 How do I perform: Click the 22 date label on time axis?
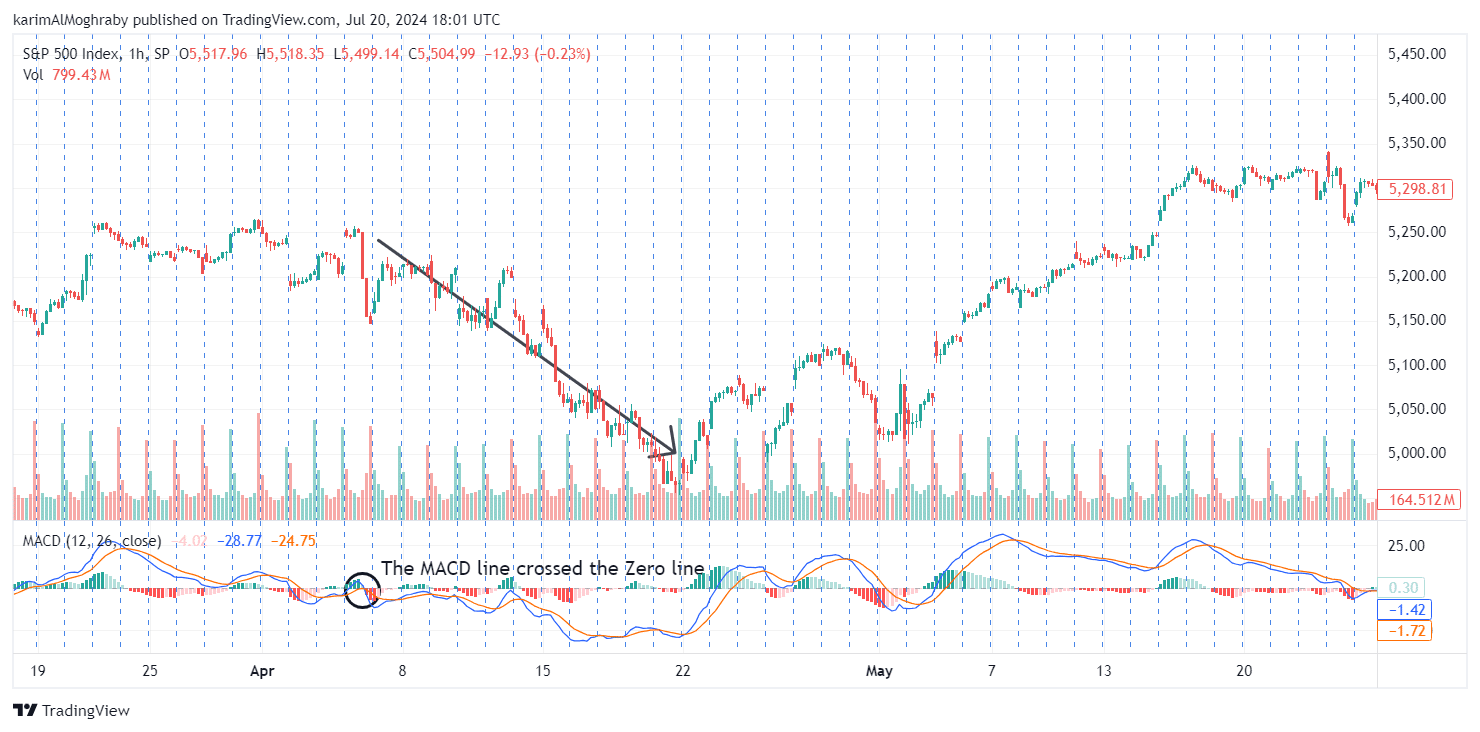pyautogui.click(x=683, y=670)
